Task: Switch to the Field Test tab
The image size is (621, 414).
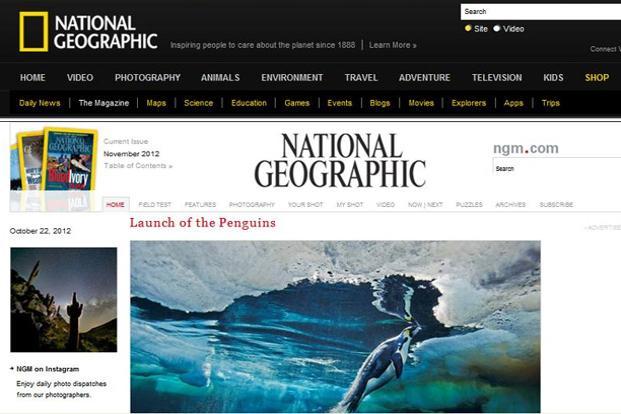Action: coord(155,204)
